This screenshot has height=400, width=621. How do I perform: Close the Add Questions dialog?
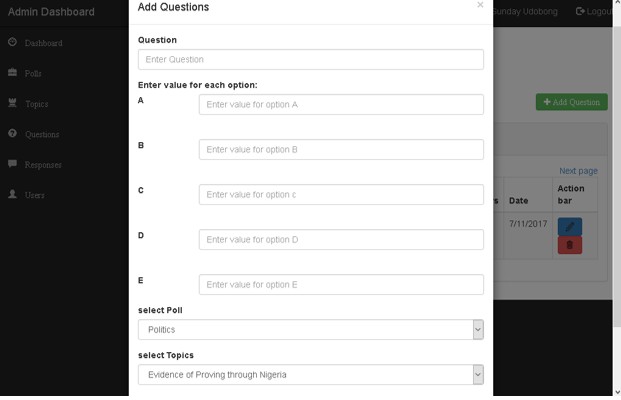pyautogui.click(x=480, y=5)
